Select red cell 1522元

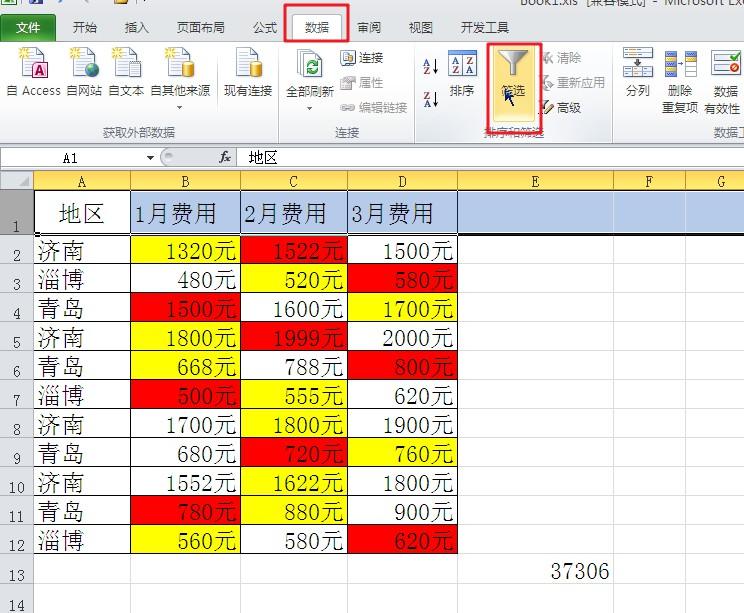294,250
